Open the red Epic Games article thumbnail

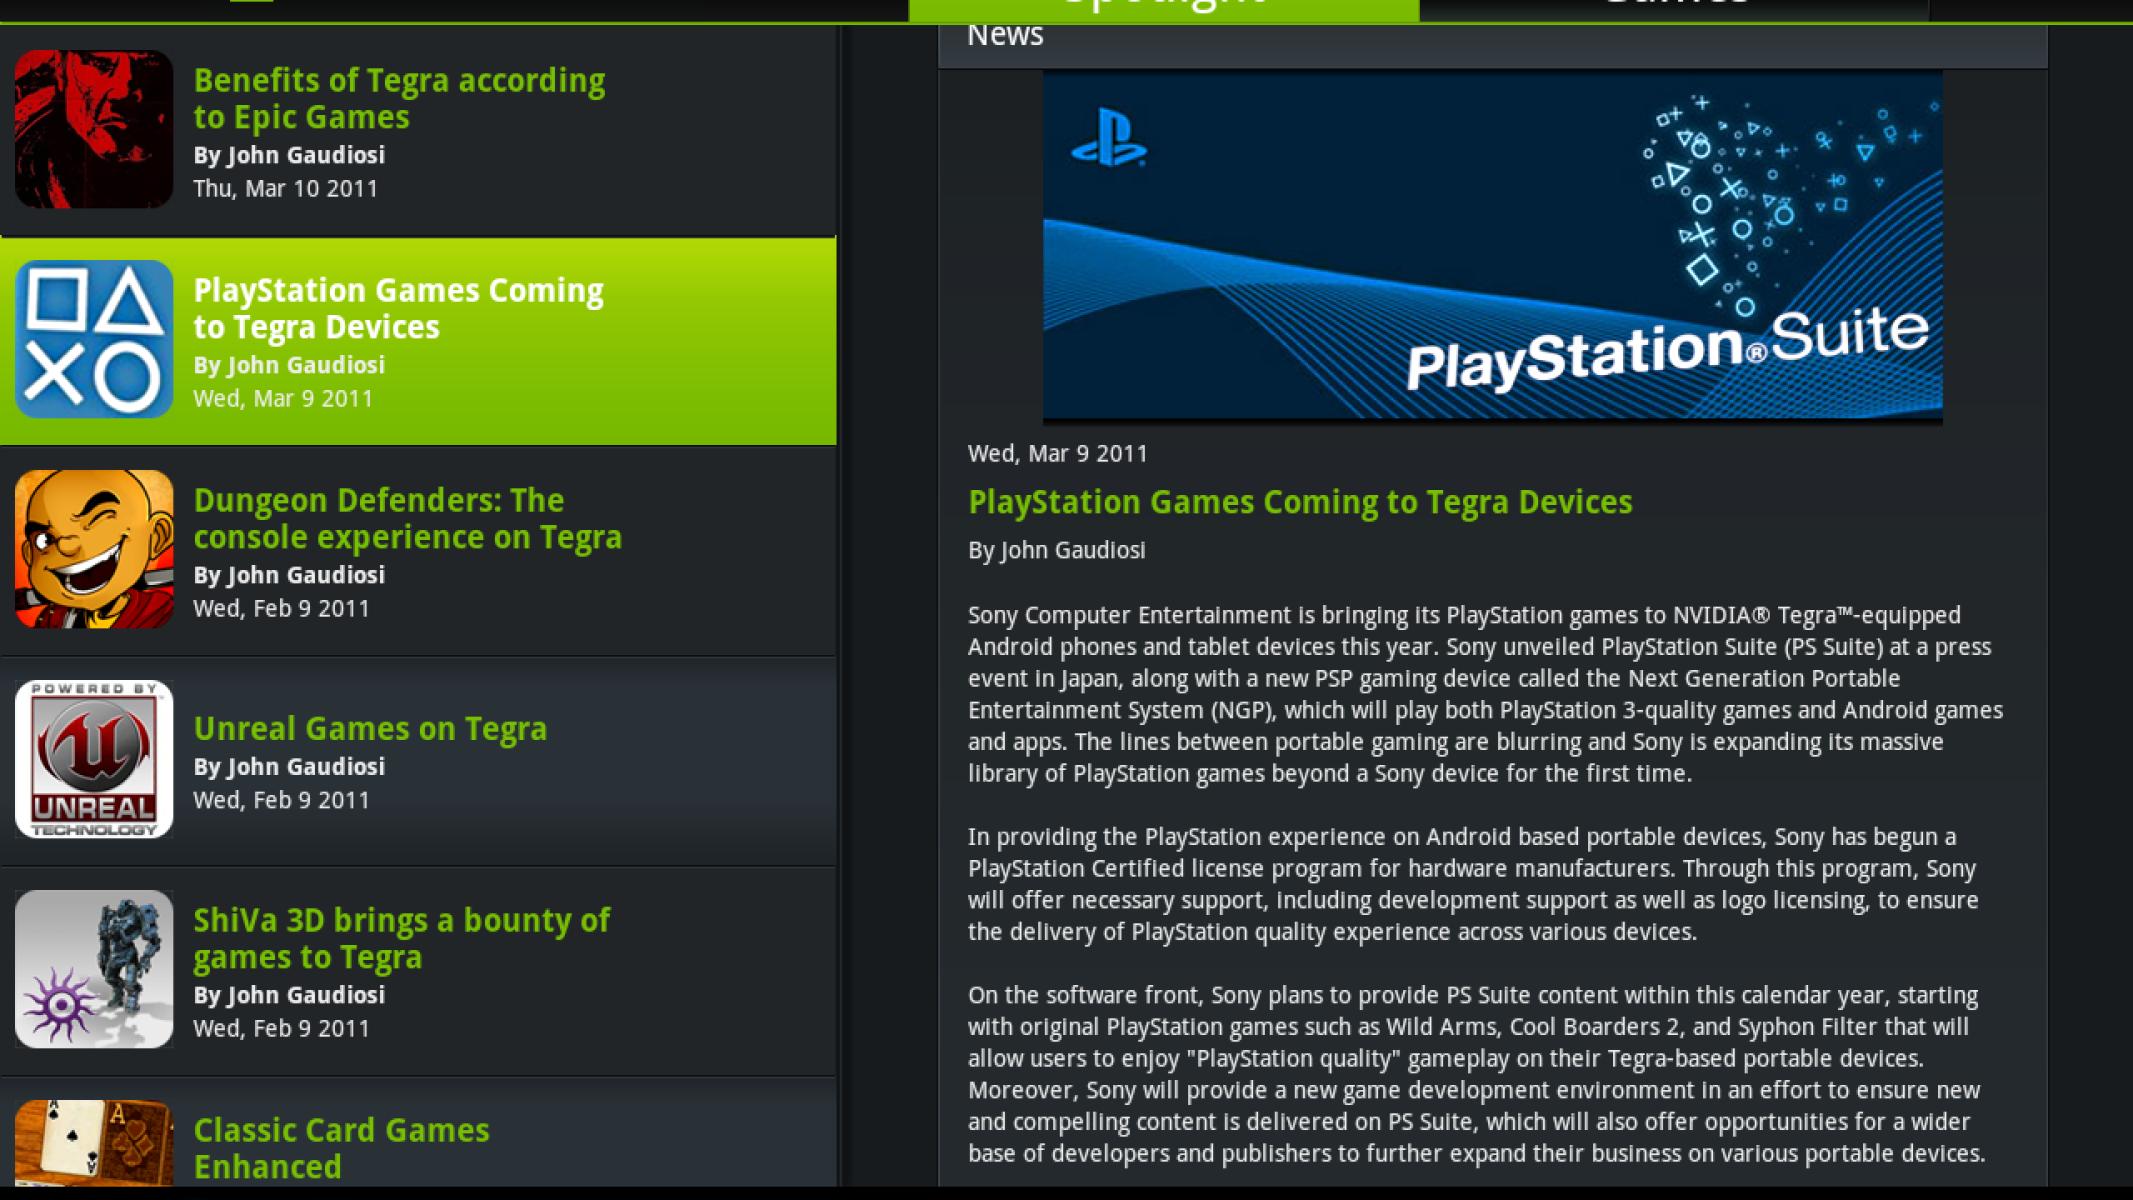coord(94,129)
